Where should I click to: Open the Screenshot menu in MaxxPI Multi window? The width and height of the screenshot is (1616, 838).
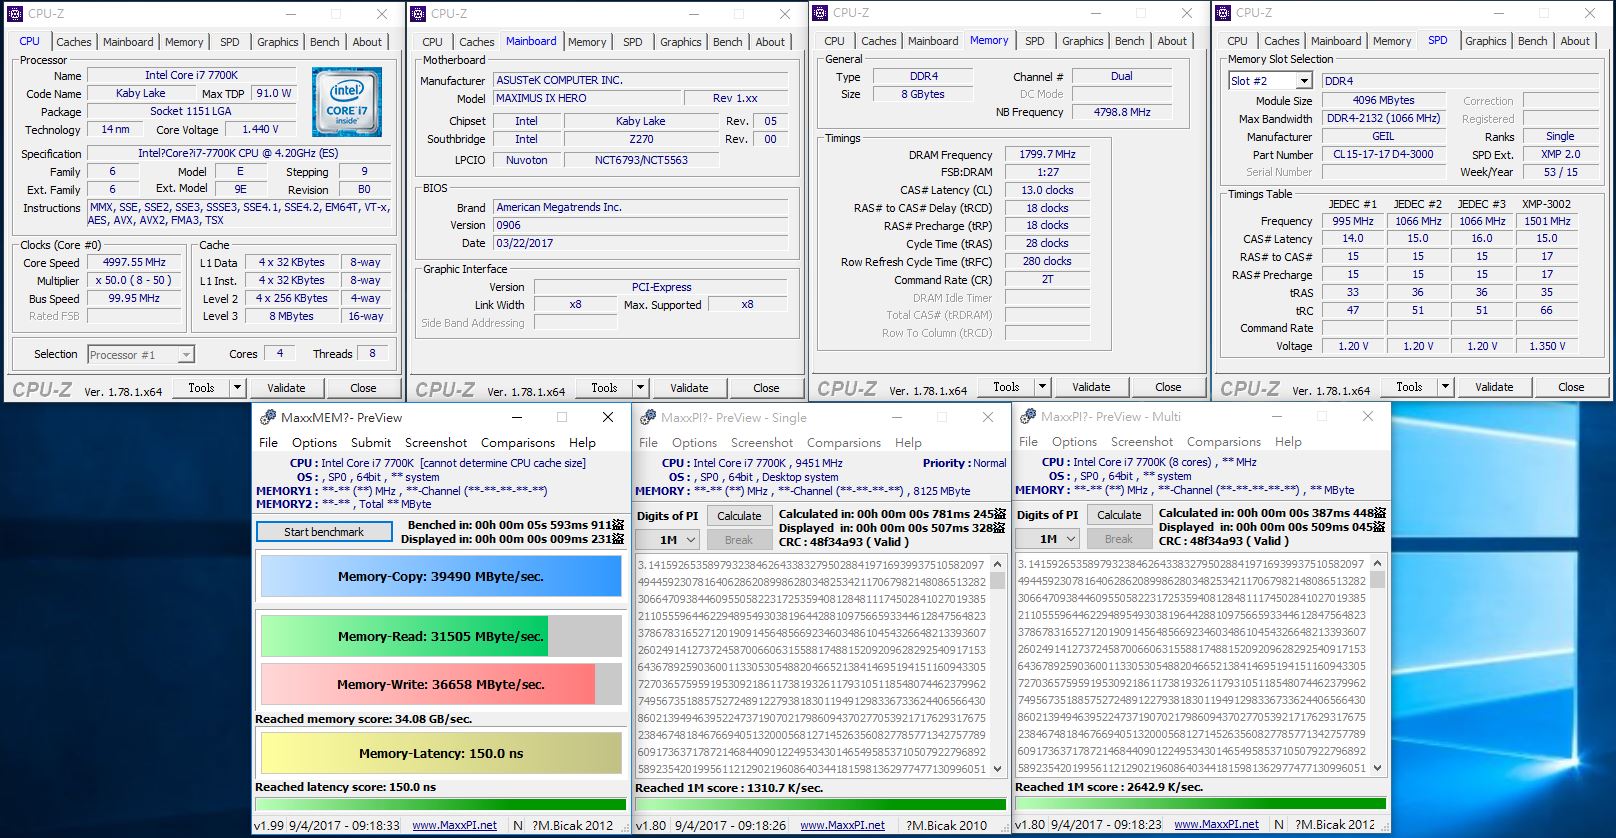click(1141, 441)
